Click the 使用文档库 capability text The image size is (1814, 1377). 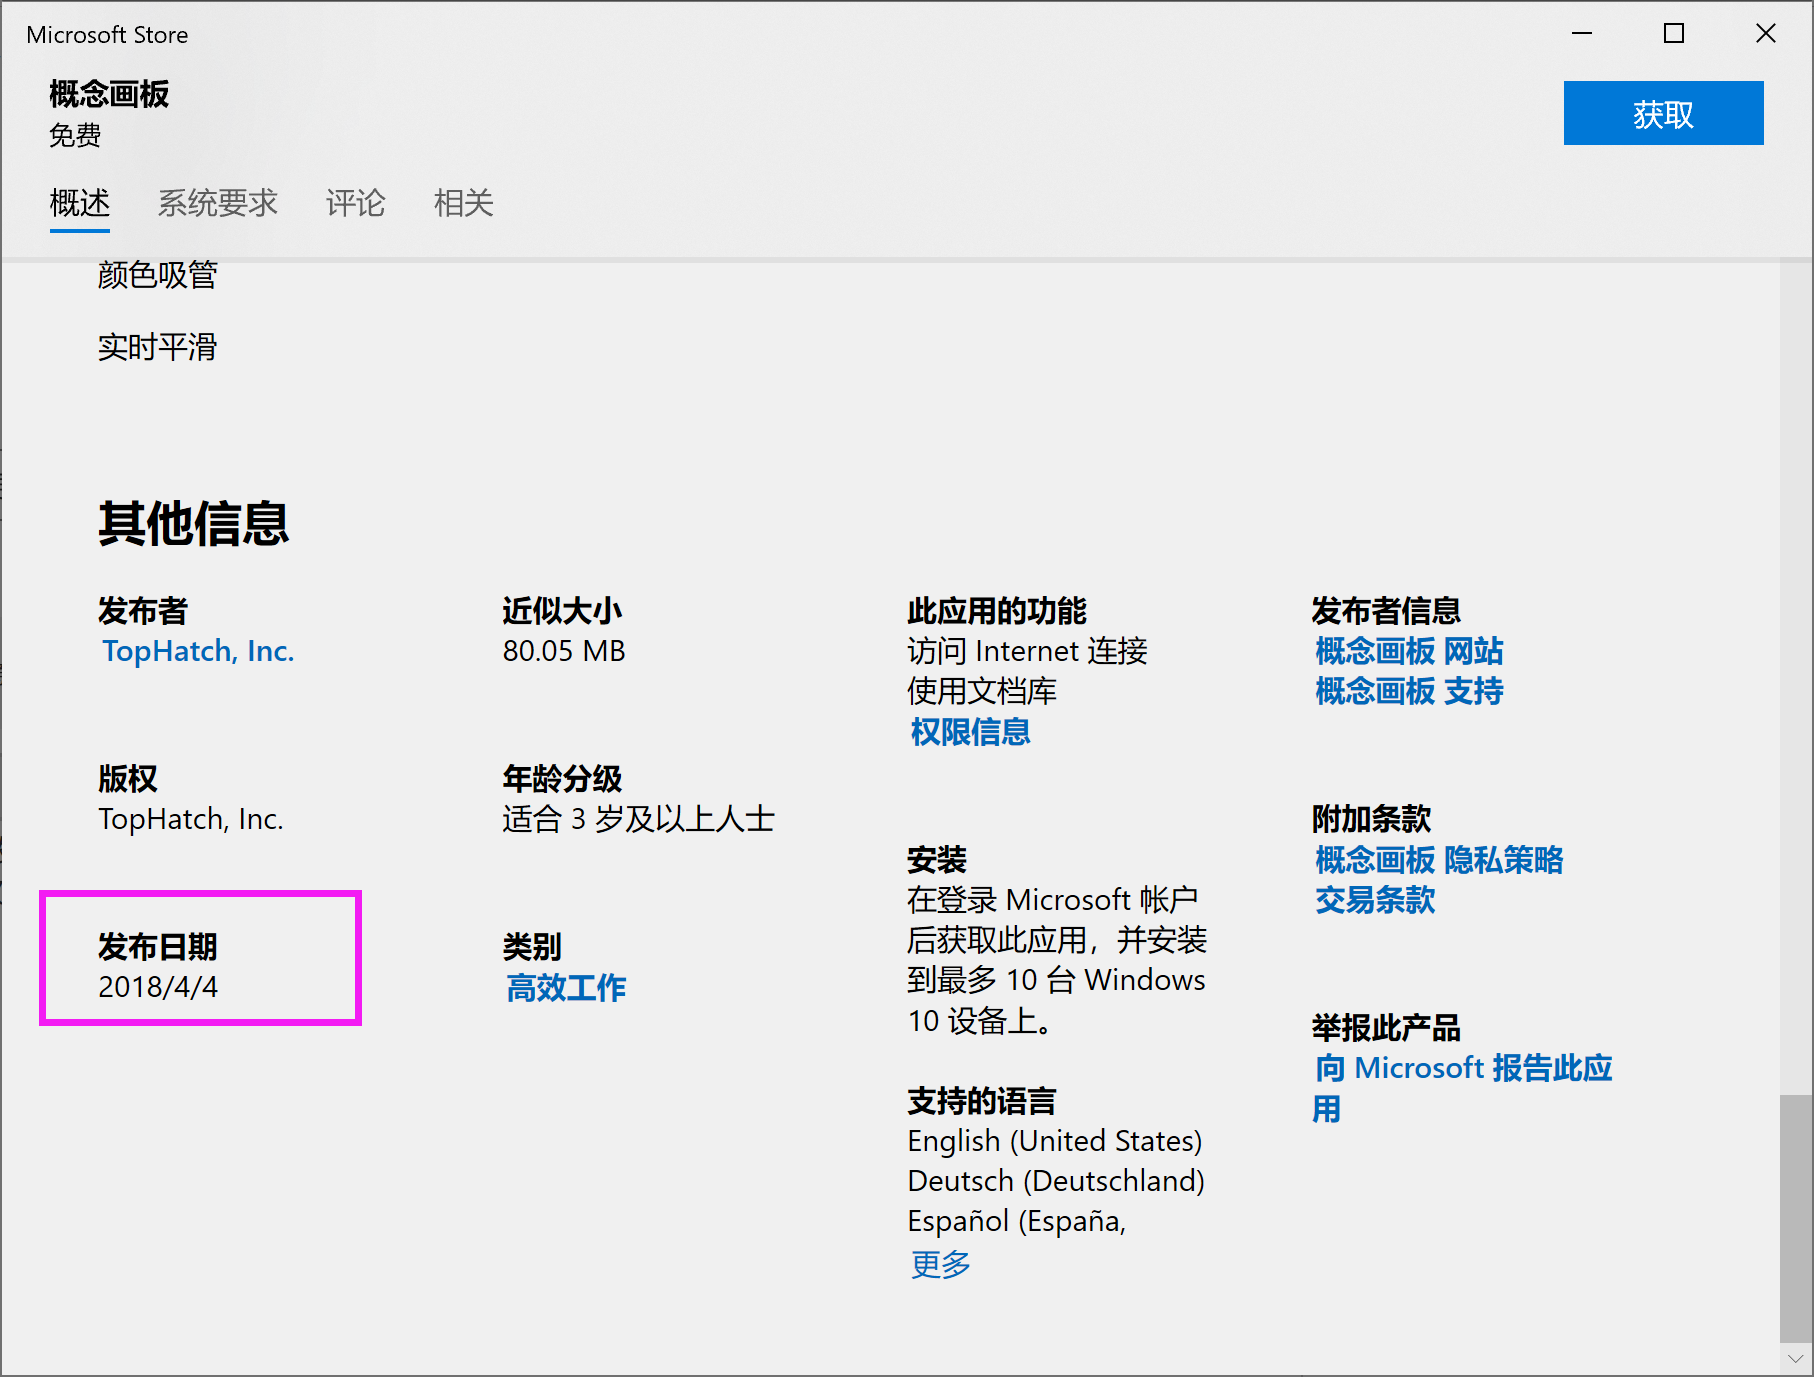(x=982, y=691)
